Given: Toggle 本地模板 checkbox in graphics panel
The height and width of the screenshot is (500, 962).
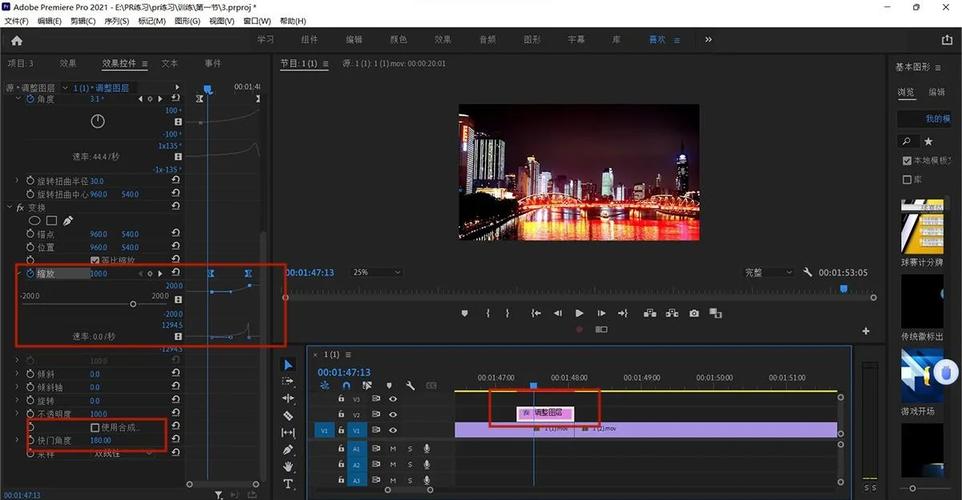Looking at the screenshot, I should tap(907, 160).
